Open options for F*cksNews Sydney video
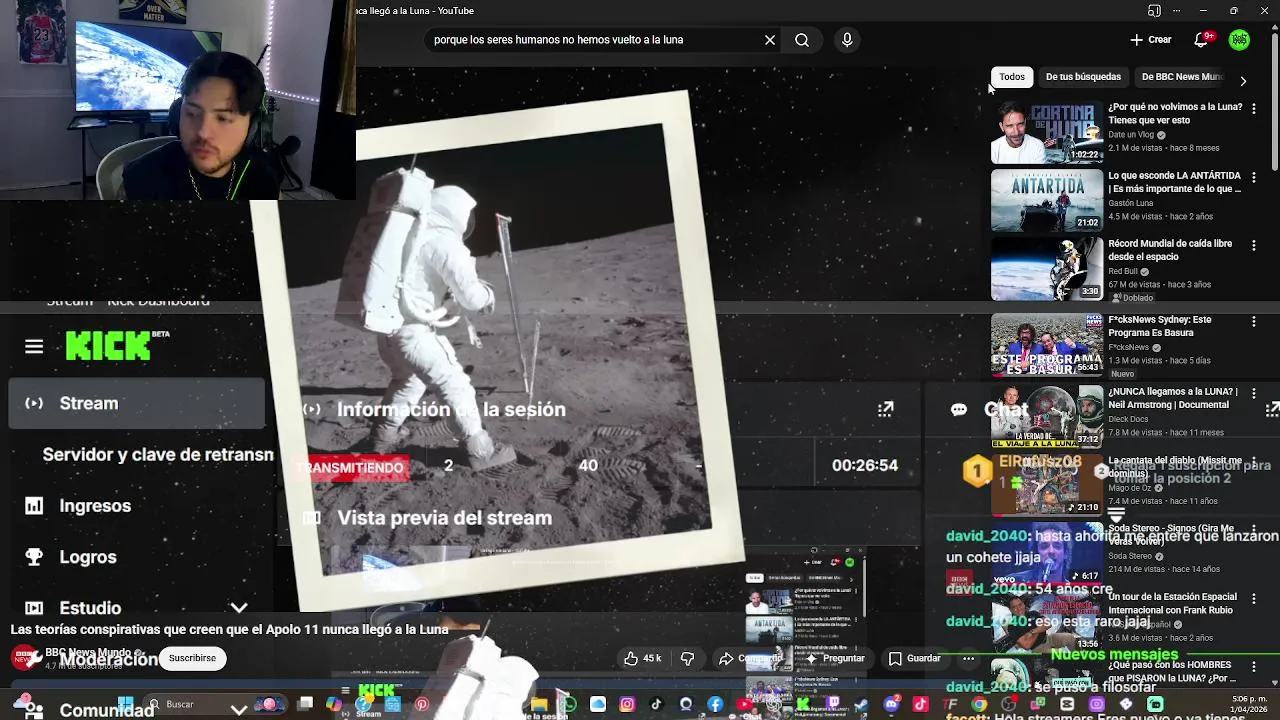1280x720 pixels. (x=1254, y=321)
